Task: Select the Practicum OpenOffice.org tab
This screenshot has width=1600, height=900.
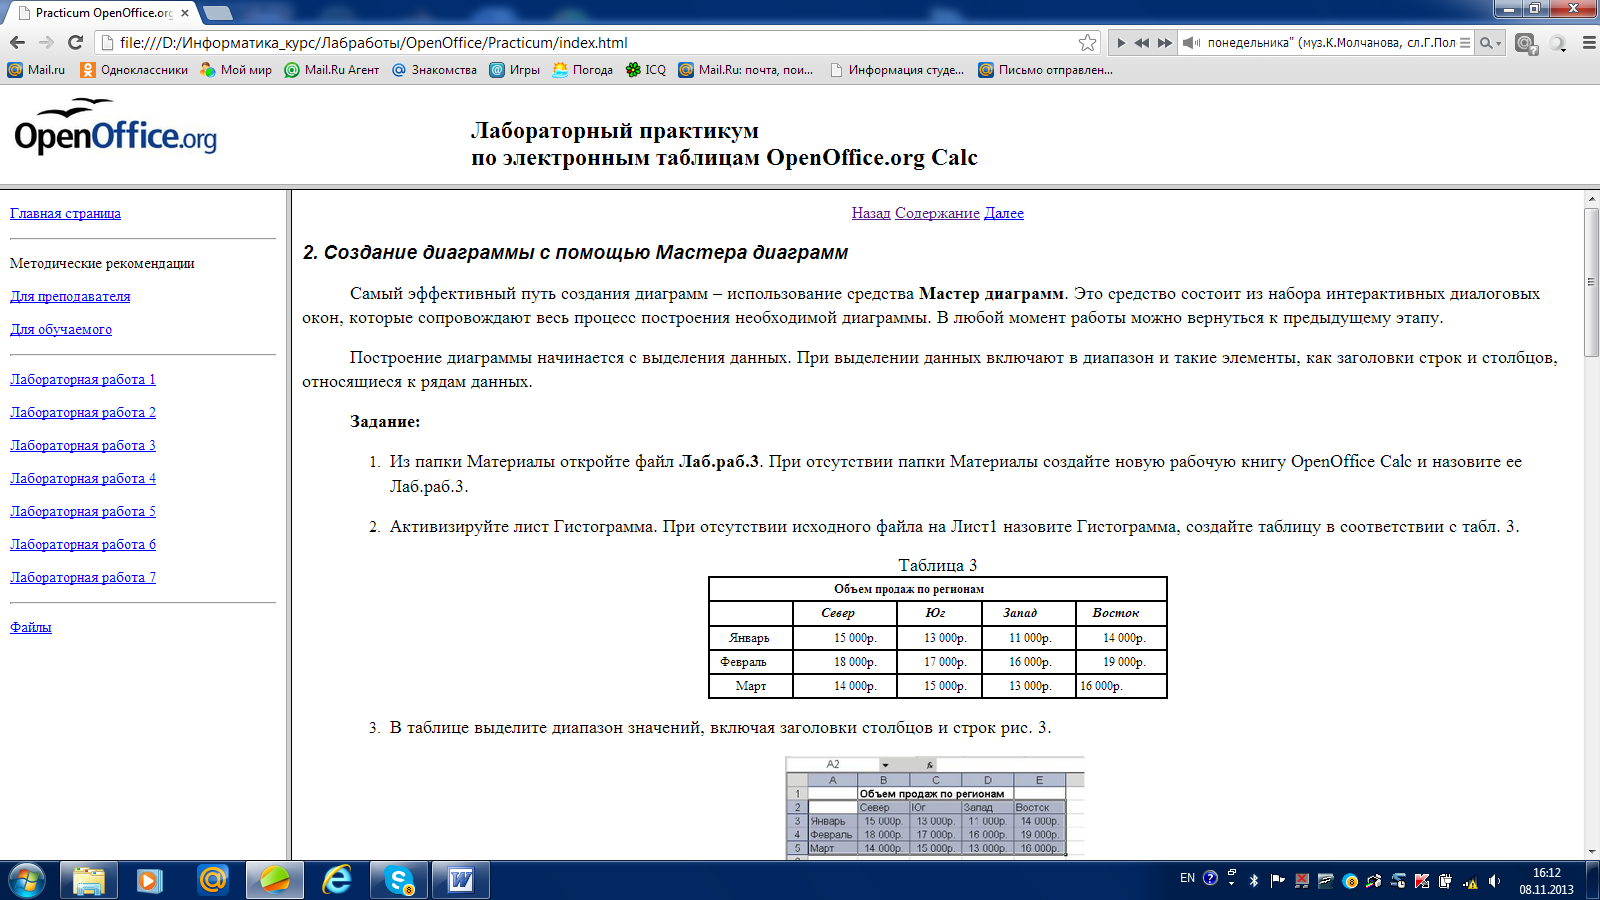Action: [100, 13]
